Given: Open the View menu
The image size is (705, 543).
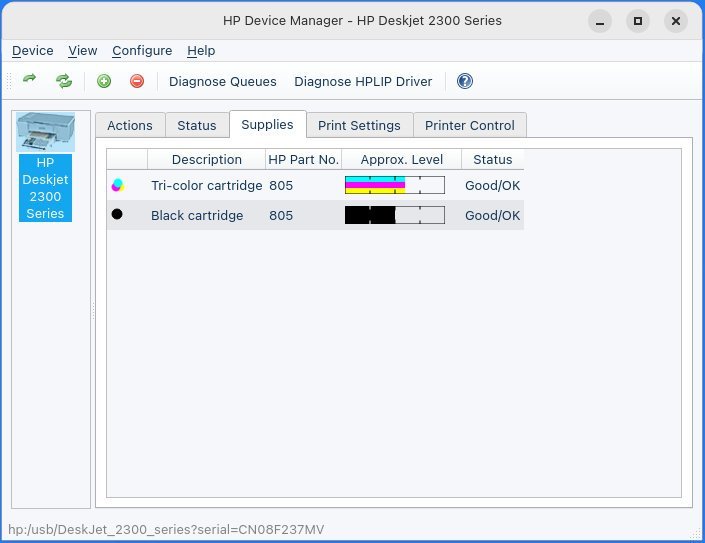Looking at the screenshot, I should point(83,51).
